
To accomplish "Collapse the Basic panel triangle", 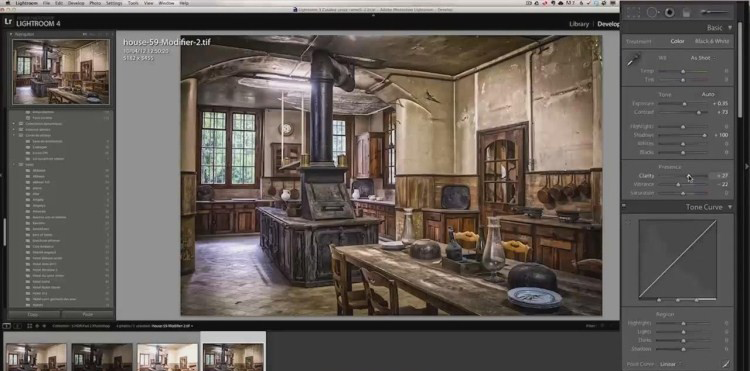I will [x=729, y=28].
